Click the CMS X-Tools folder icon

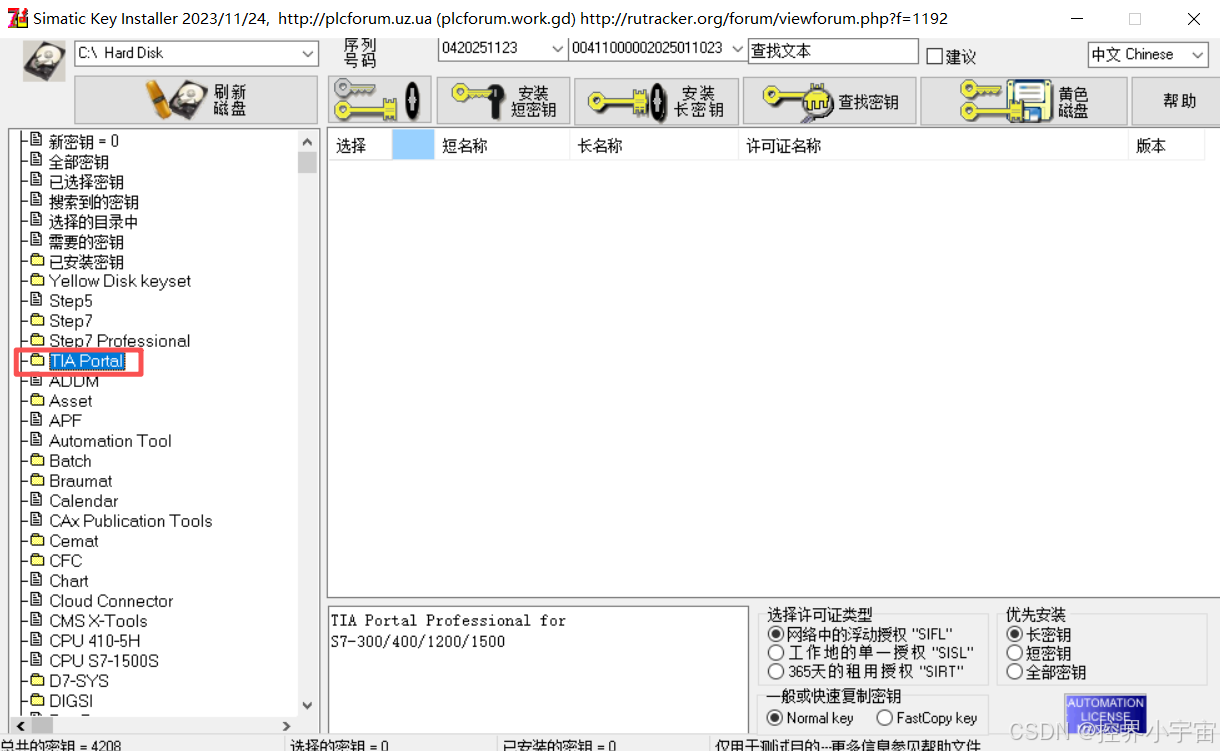pos(37,620)
